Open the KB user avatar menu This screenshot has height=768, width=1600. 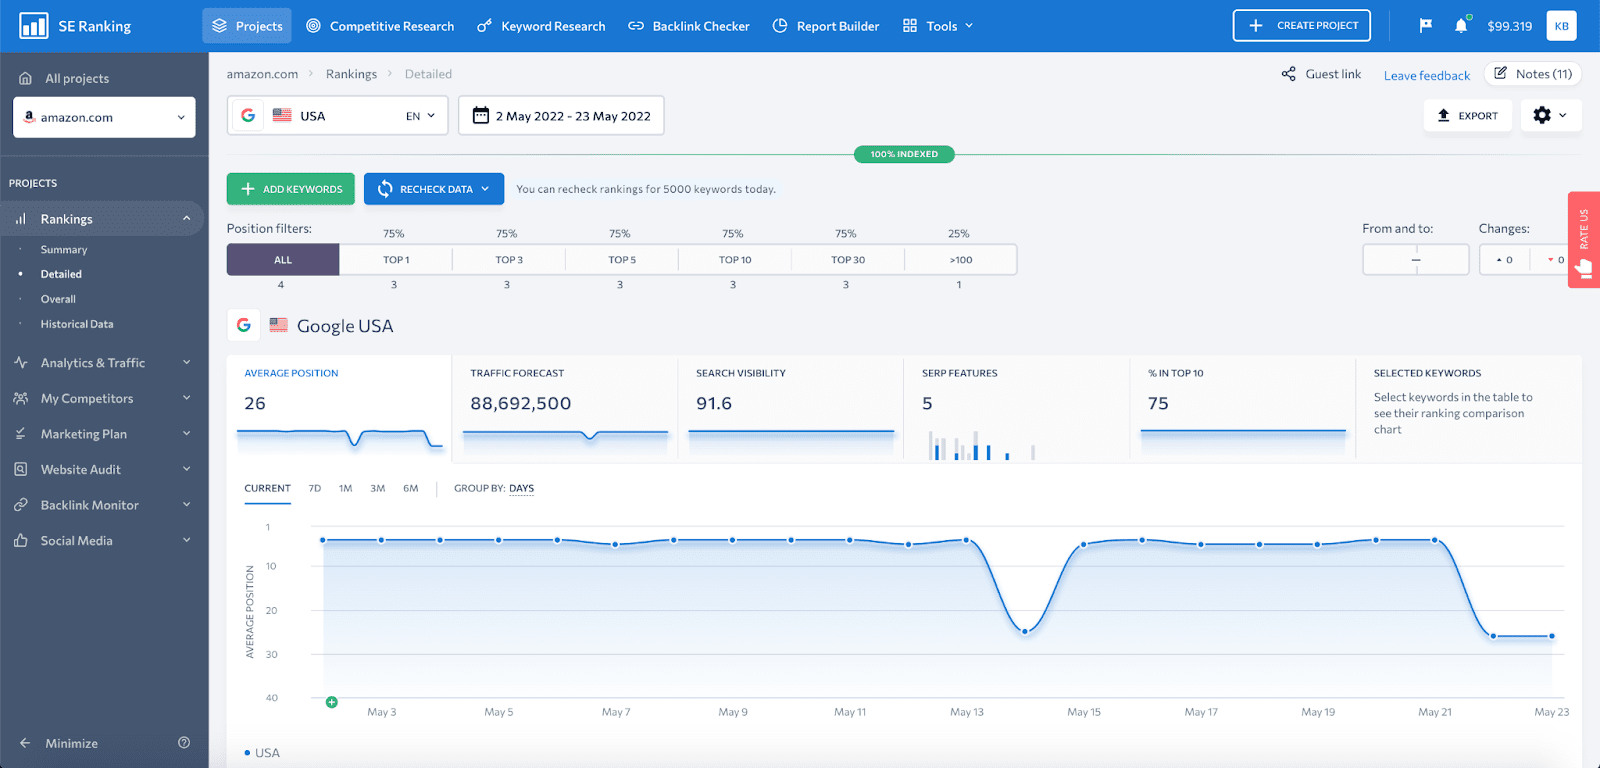(x=1561, y=26)
